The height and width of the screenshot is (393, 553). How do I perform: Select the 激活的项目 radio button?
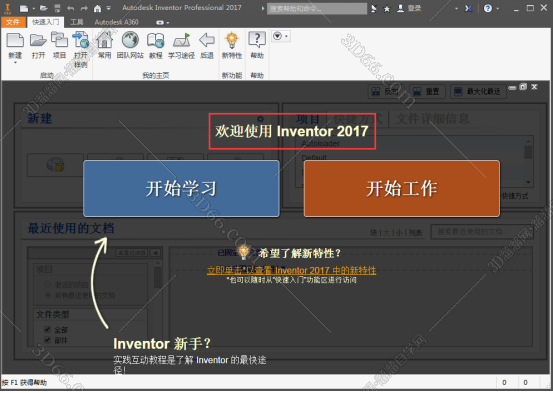click(48, 284)
